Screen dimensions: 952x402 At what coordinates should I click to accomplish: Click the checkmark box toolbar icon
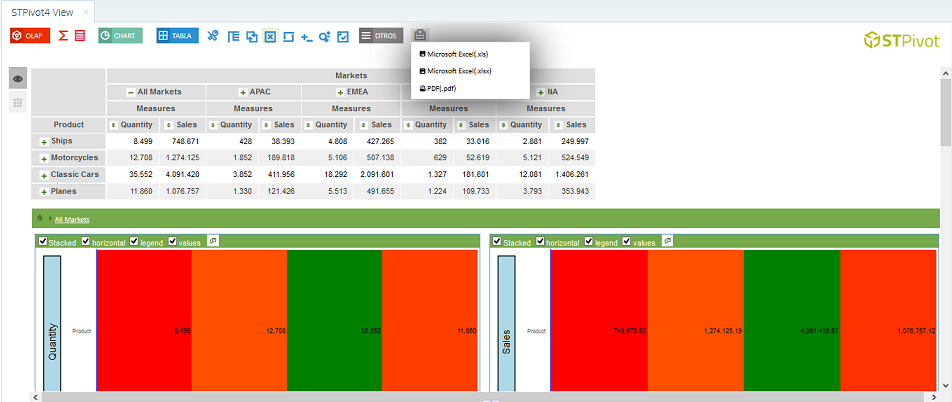point(343,36)
